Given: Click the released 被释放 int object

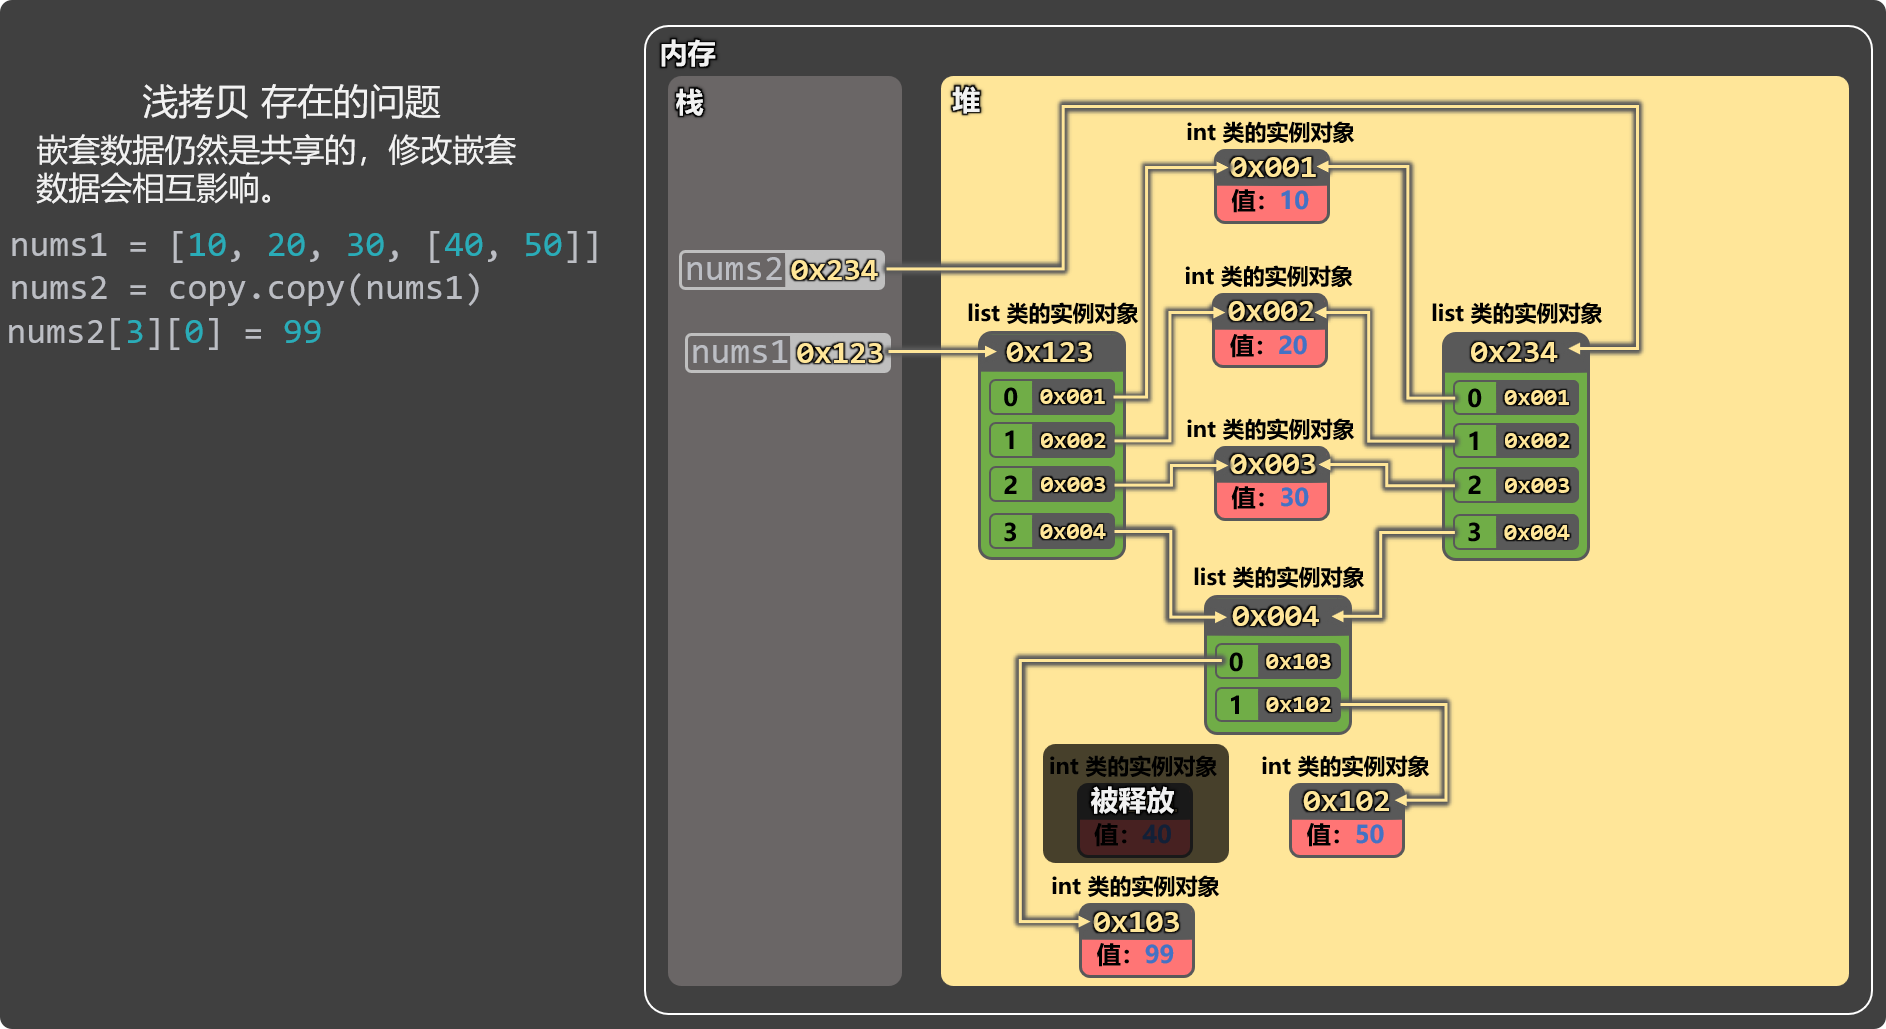Looking at the screenshot, I should [1135, 803].
